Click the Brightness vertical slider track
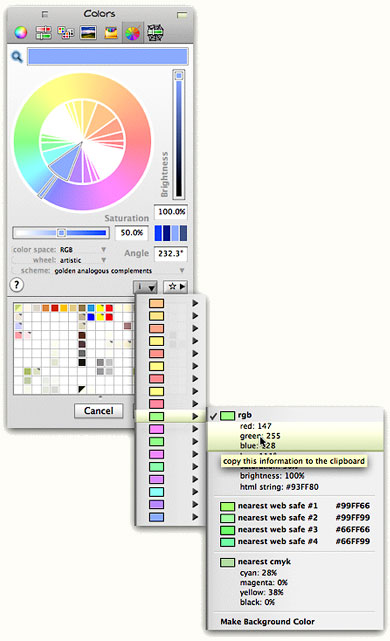The width and height of the screenshot is (390, 641). [179, 135]
